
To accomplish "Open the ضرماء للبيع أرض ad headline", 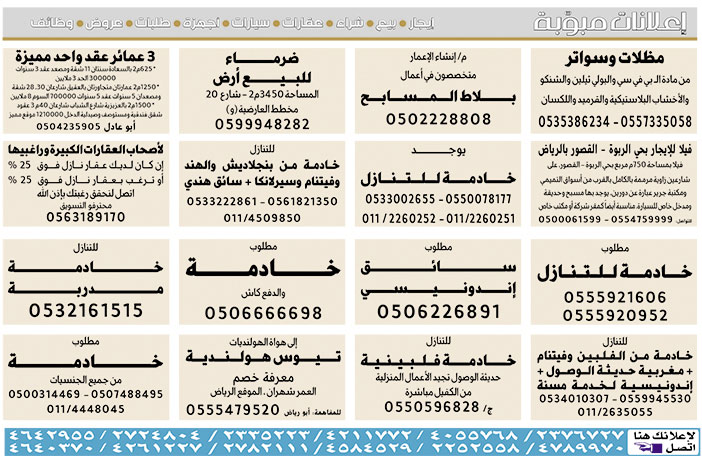I will coord(262,68).
